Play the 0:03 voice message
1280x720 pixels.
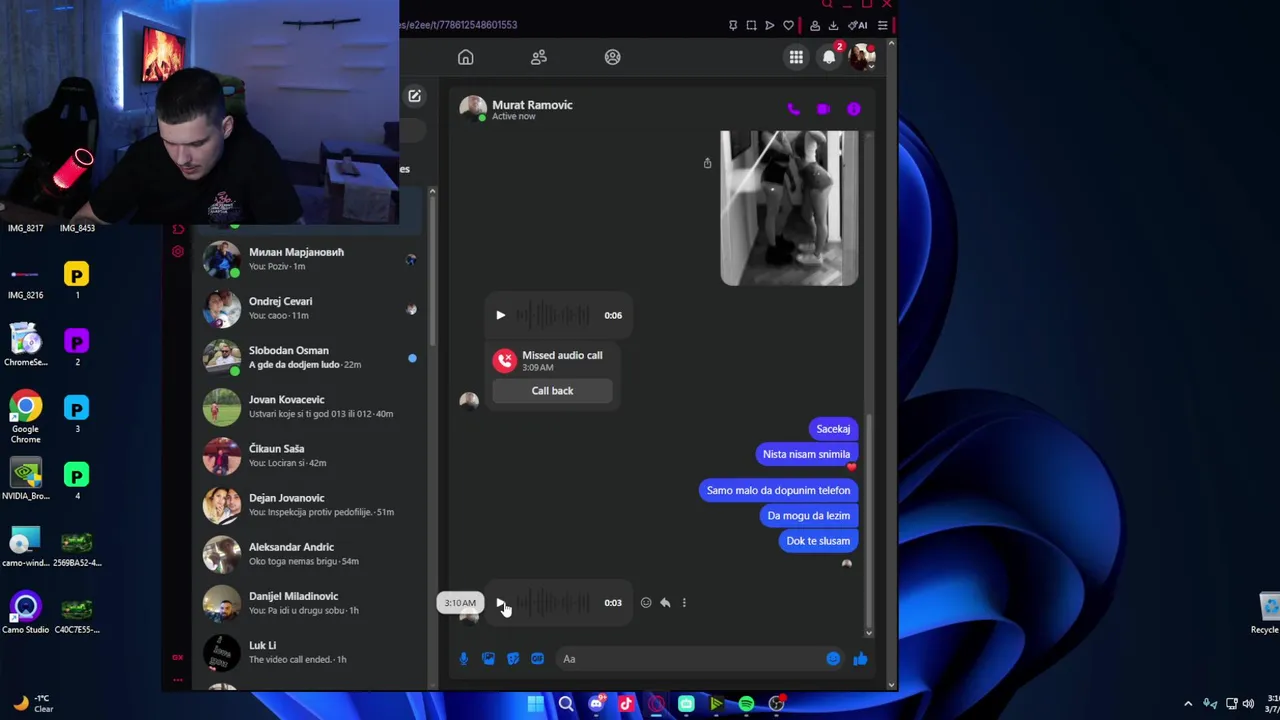point(500,602)
